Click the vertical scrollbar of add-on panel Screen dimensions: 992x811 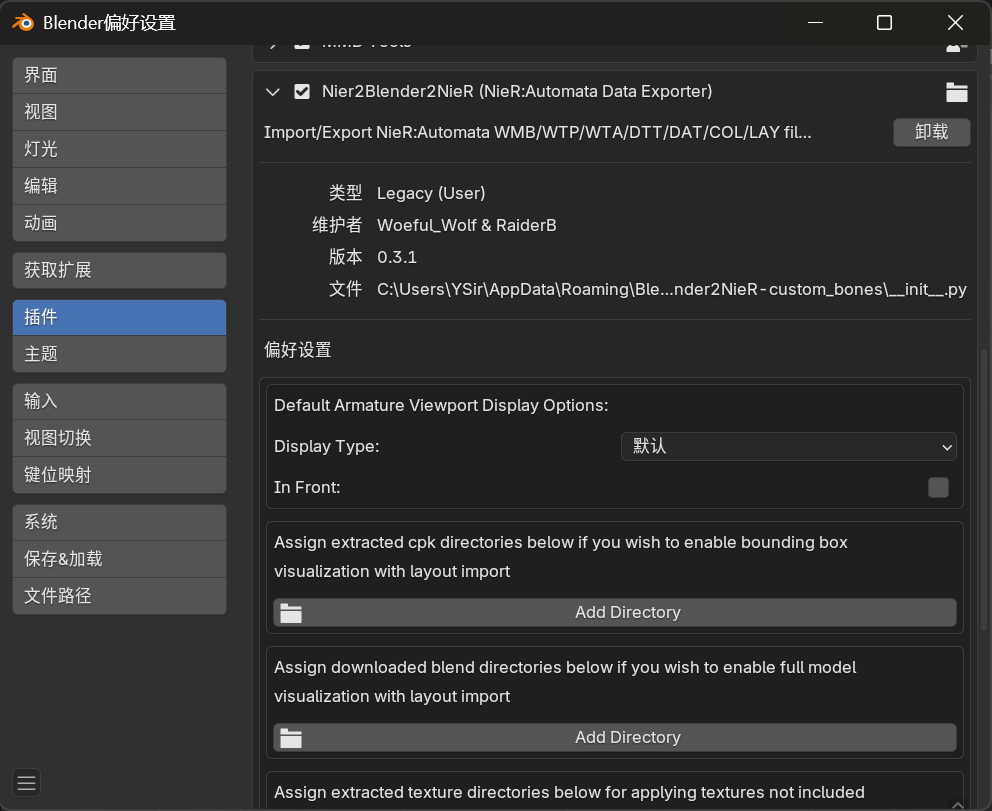click(x=984, y=500)
